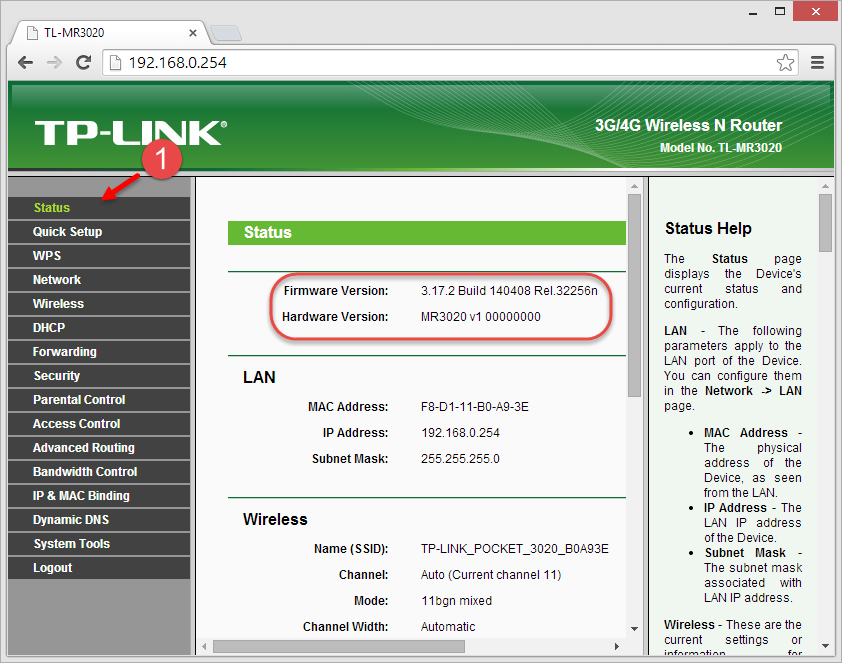Click the TP-LINK logo

tap(131, 133)
